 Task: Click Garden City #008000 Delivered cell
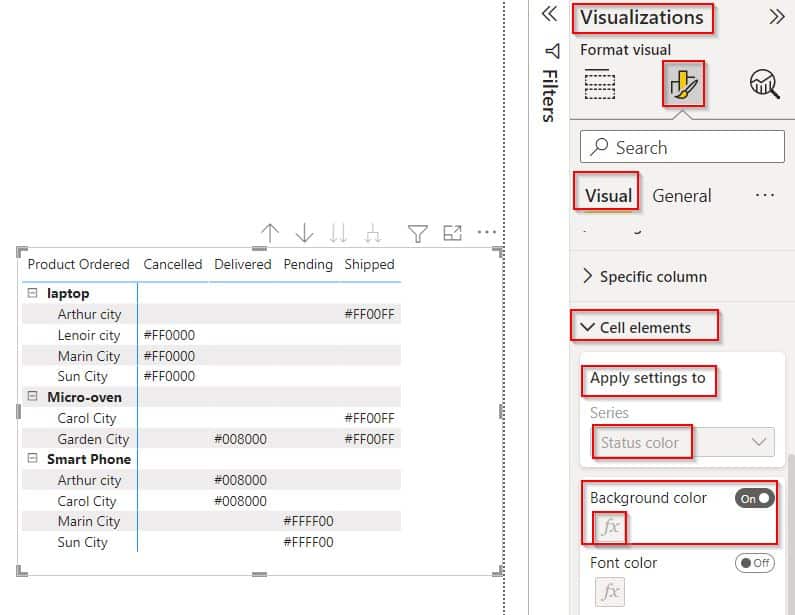click(x=240, y=439)
